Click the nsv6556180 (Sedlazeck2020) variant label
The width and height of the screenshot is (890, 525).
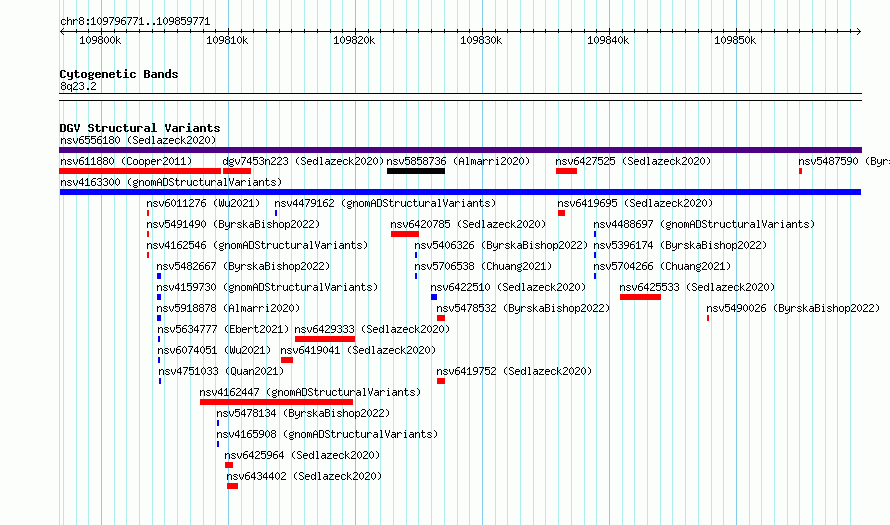click(138, 140)
